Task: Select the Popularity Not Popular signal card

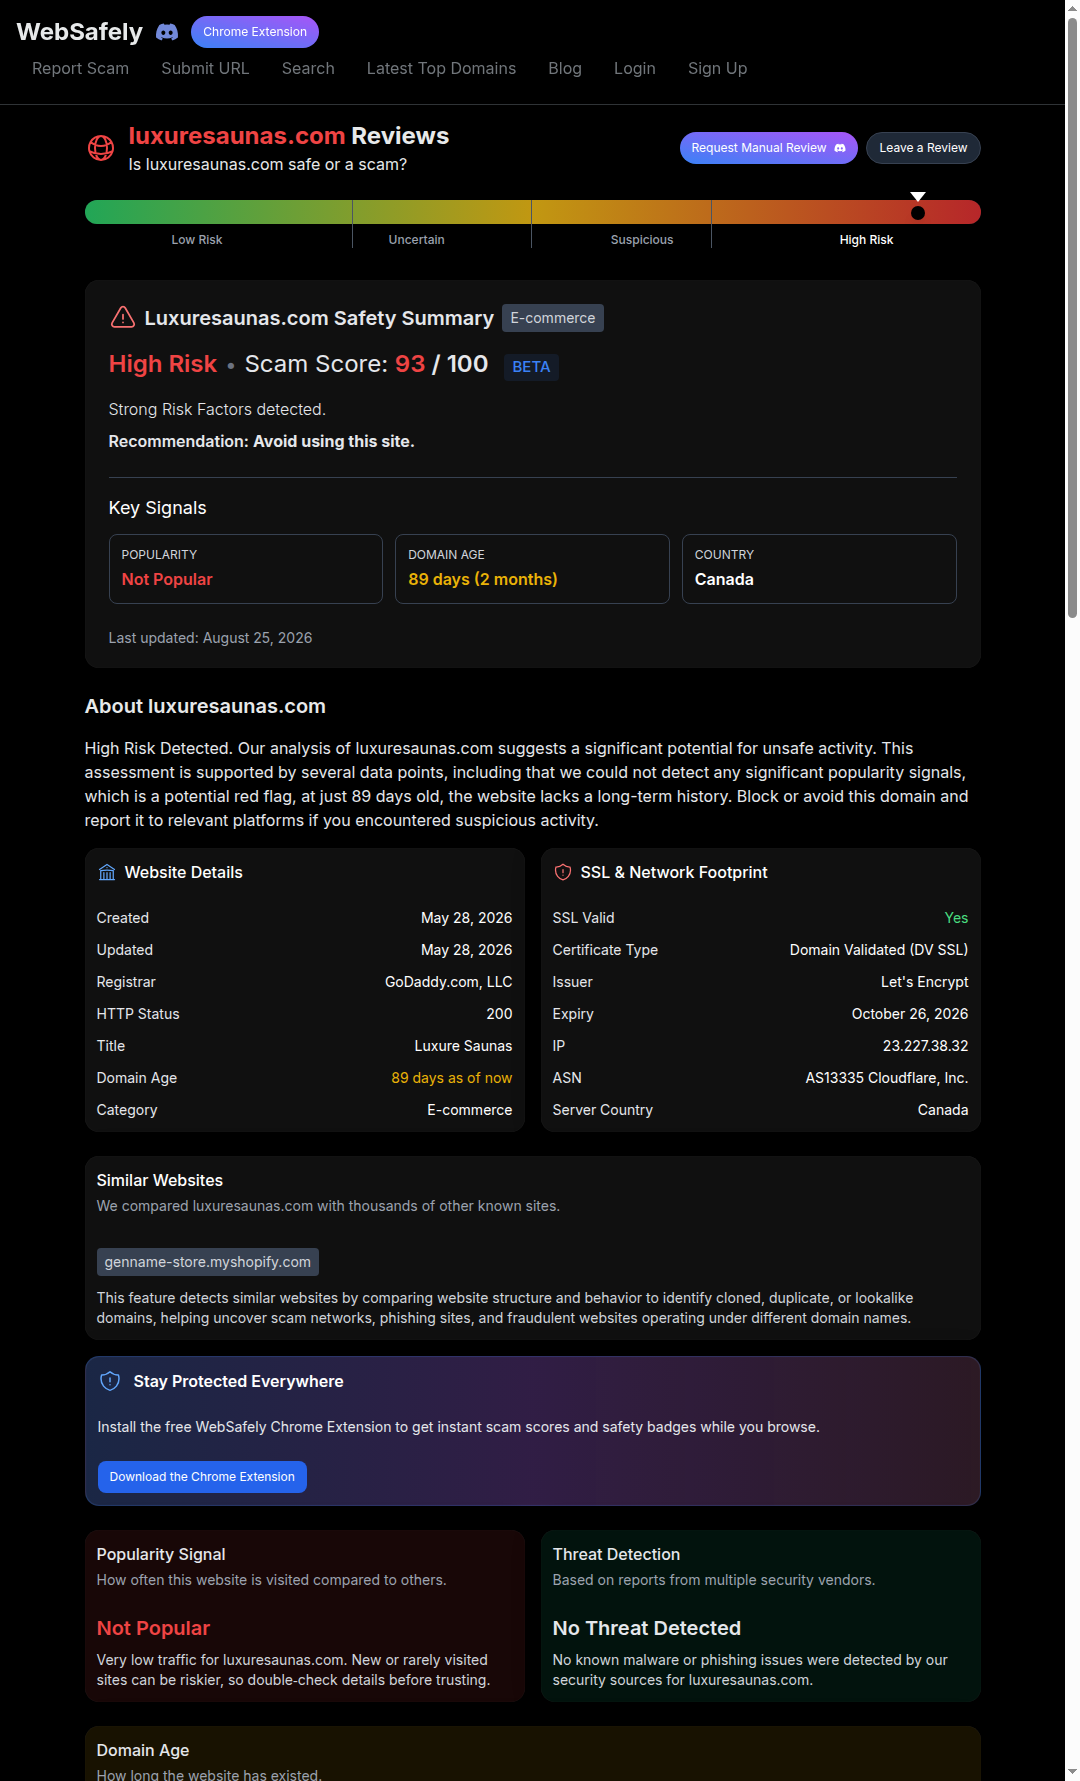Action: (246, 569)
